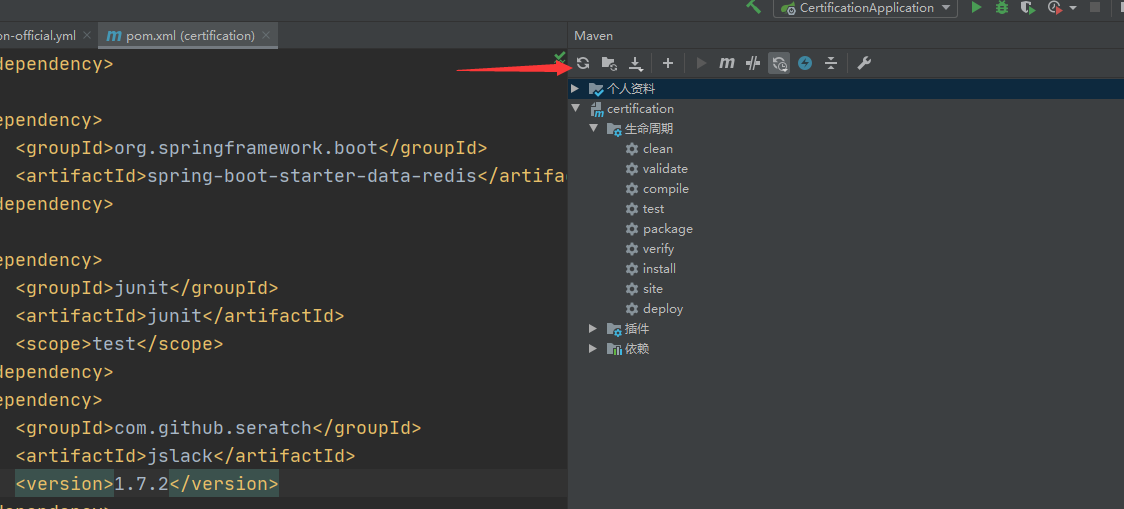Toggle show dependencies history icon in Maven toolbar
The height and width of the screenshot is (509, 1124).
pyautogui.click(x=779, y=63)
